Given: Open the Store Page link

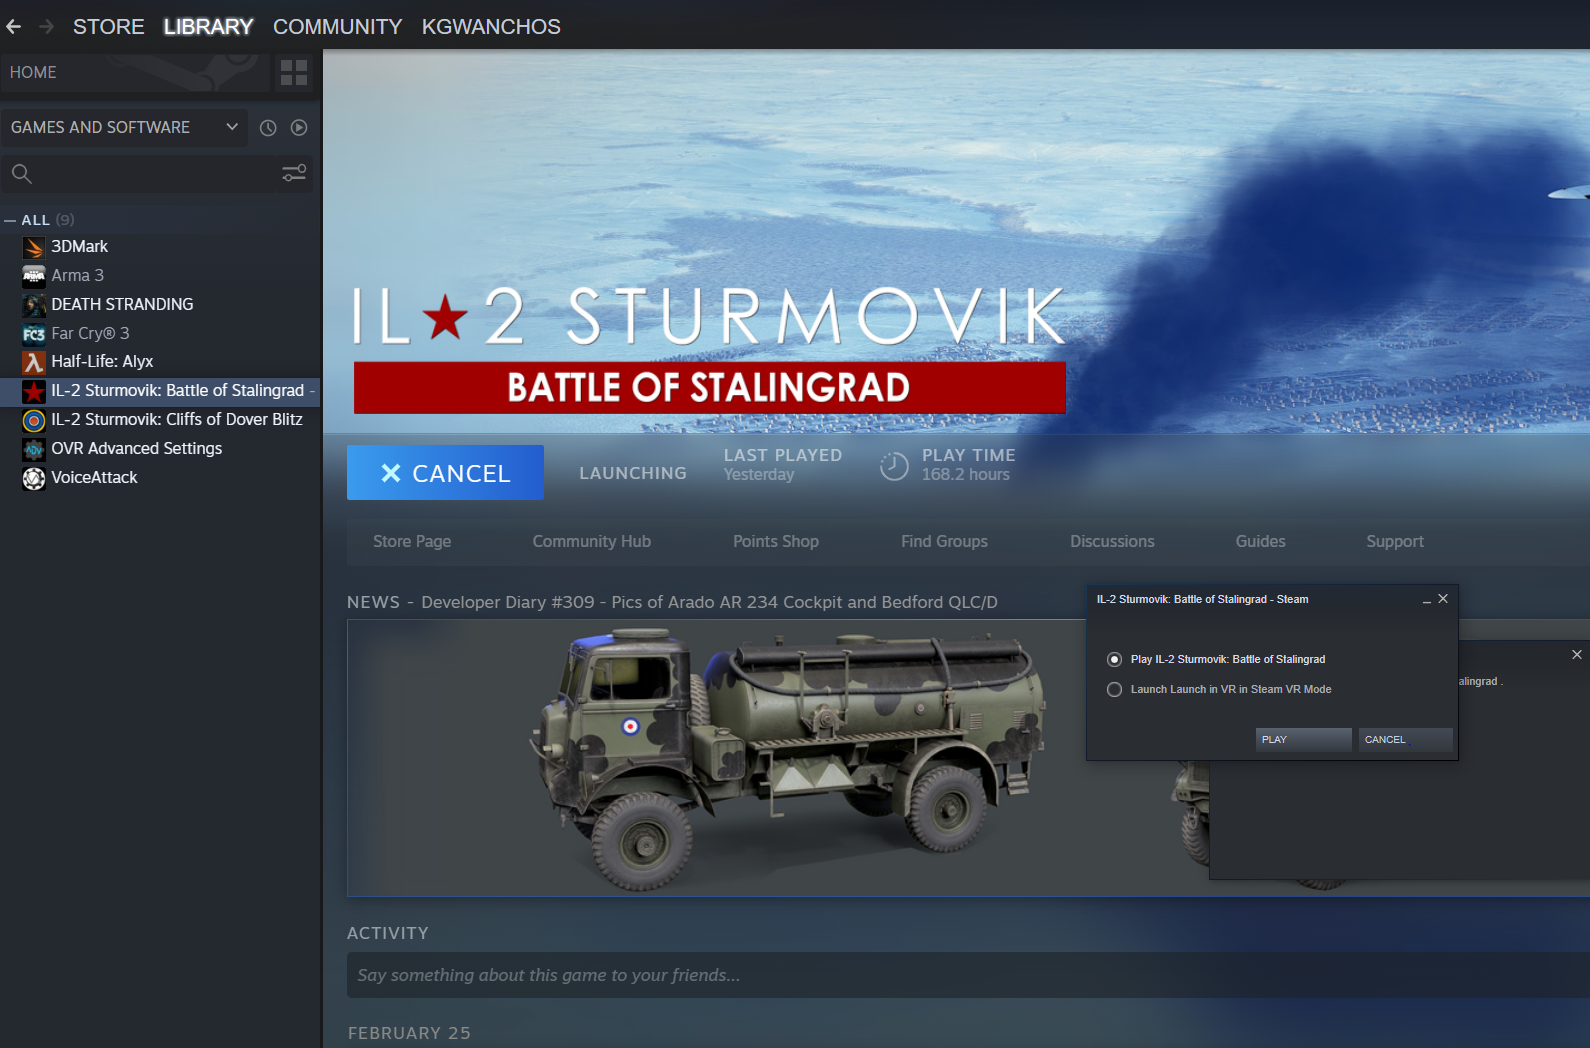Looking at the screenshot, I should 412,541.
